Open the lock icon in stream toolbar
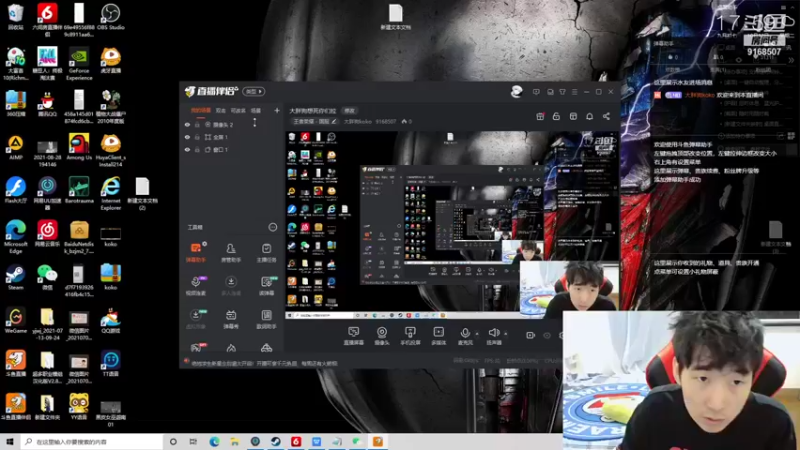The height and width of the screenshot is (450, 800). click(x=556, y=116)
